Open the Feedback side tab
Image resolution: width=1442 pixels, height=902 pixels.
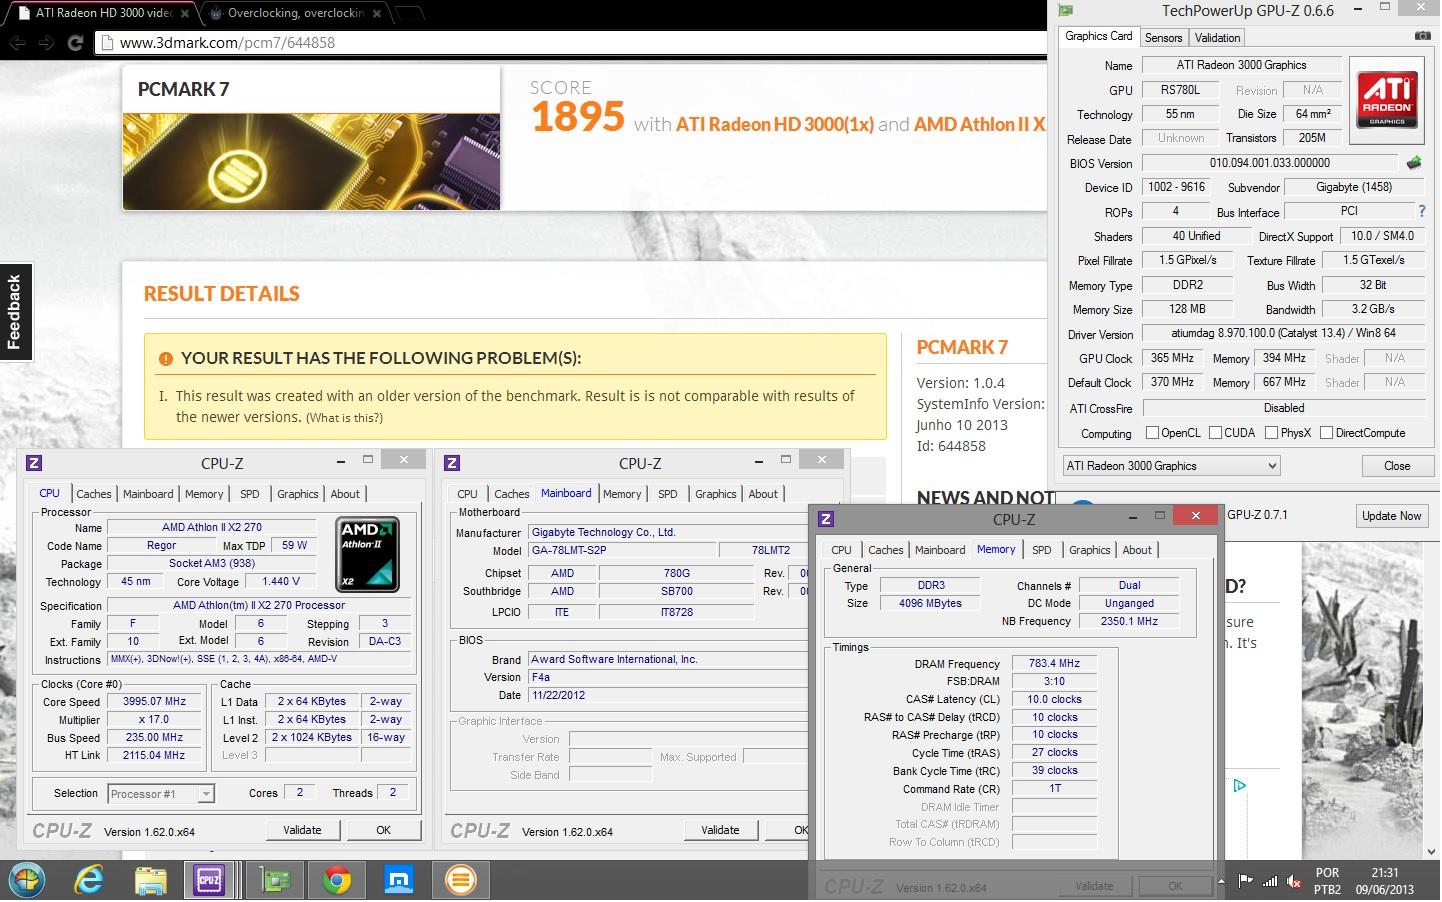[x=15, y=311]
